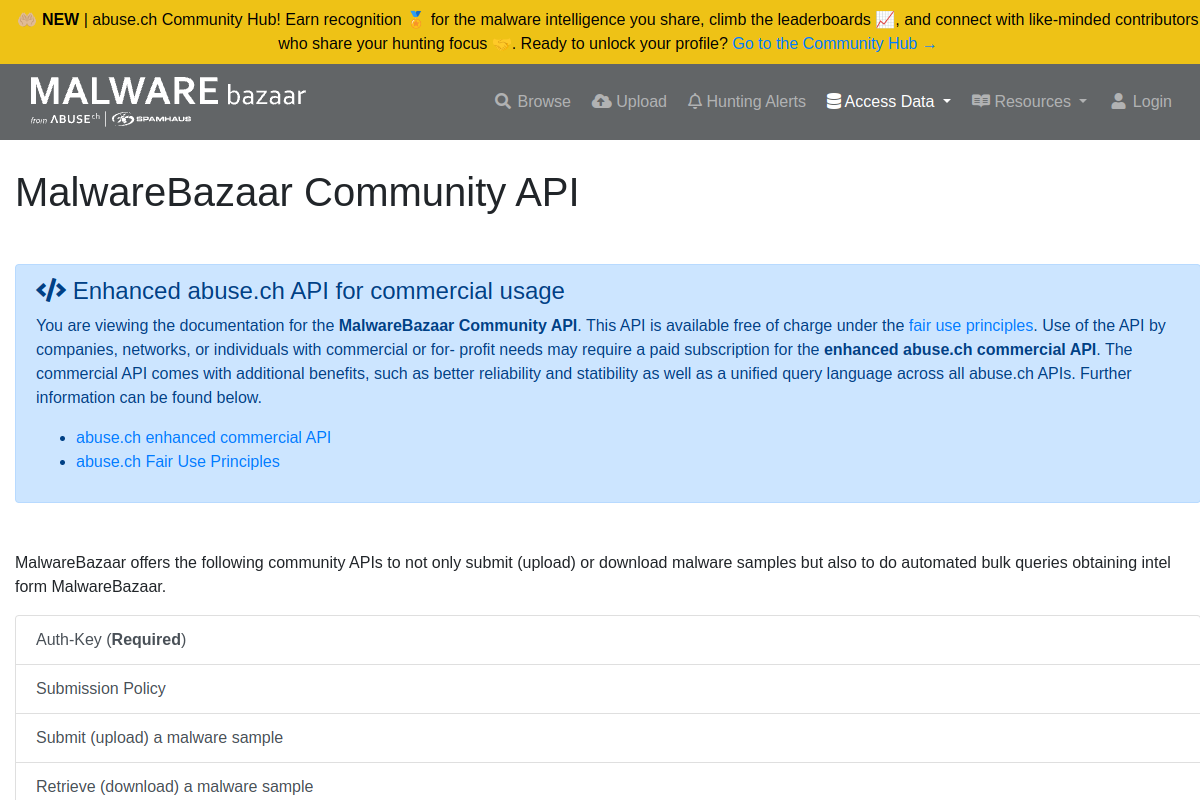The height and width of the screenshot is (800, 1200).
Task: Open the Access Data dropdown menu
Action: (889, 101)
